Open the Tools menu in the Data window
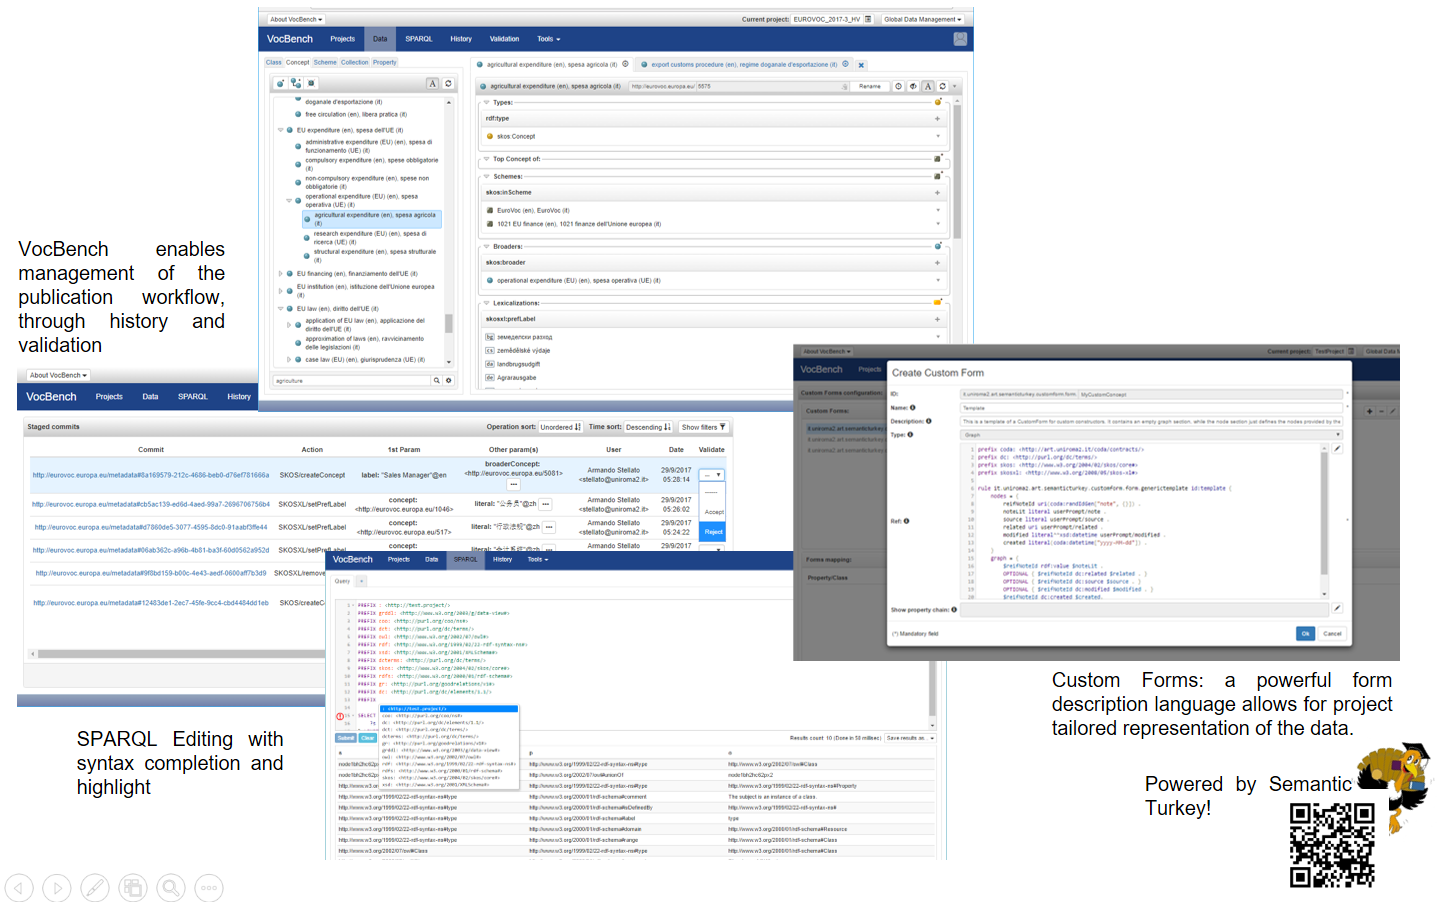 [548, 39]
